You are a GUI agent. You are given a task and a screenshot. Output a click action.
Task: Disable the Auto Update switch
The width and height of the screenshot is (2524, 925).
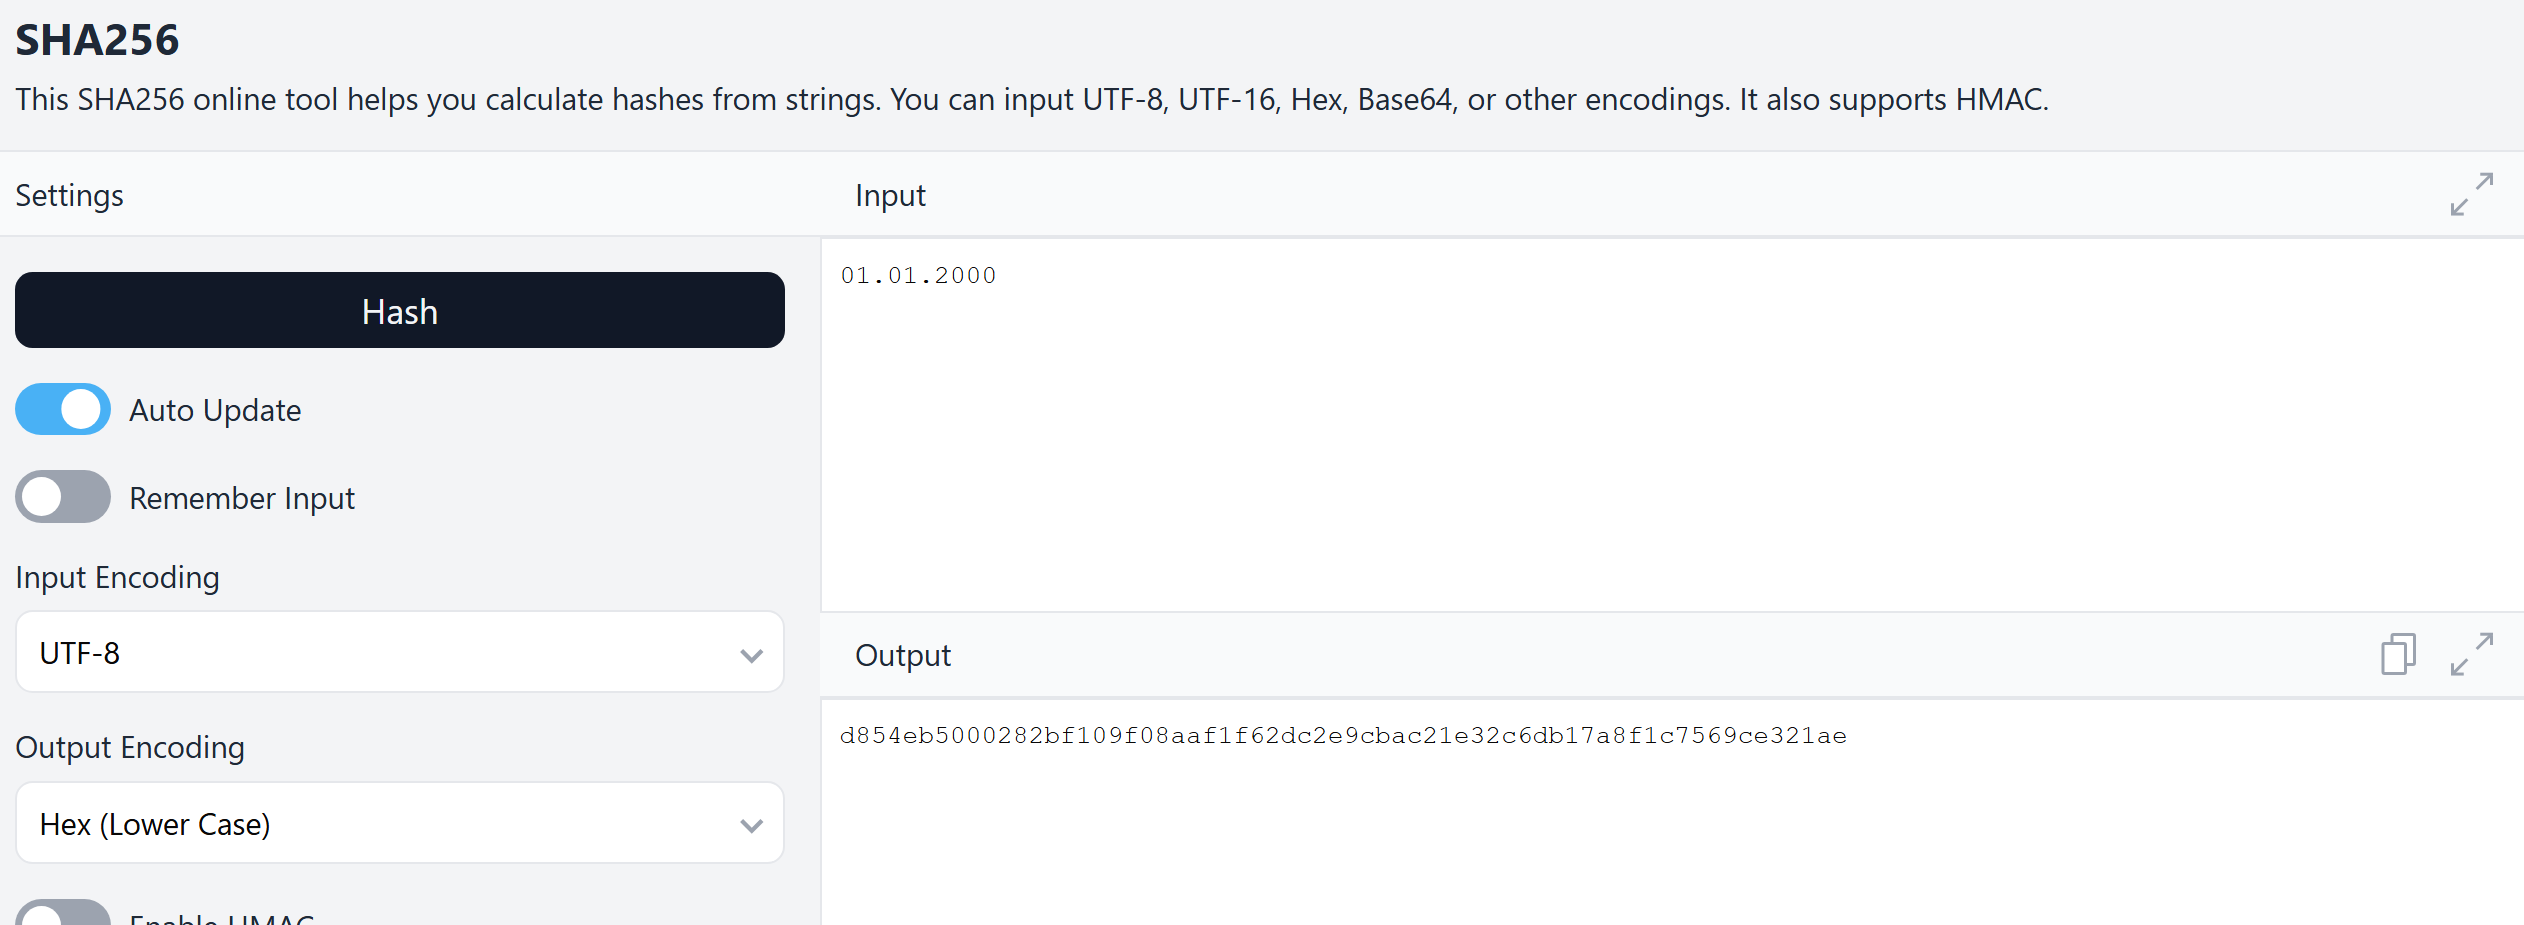pyautogui.click(x=63, y=409)
